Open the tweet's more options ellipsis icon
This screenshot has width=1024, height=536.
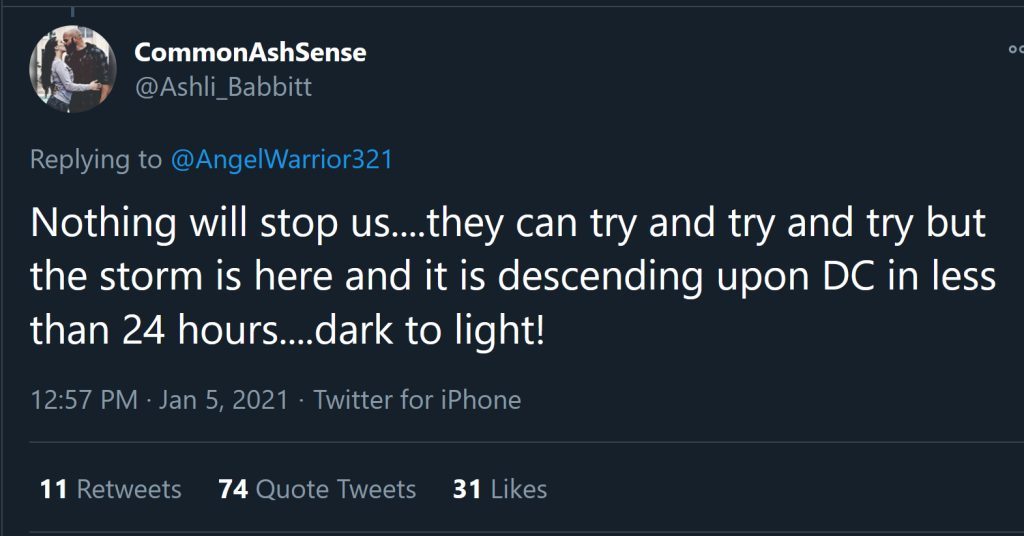coord(1016,48)
